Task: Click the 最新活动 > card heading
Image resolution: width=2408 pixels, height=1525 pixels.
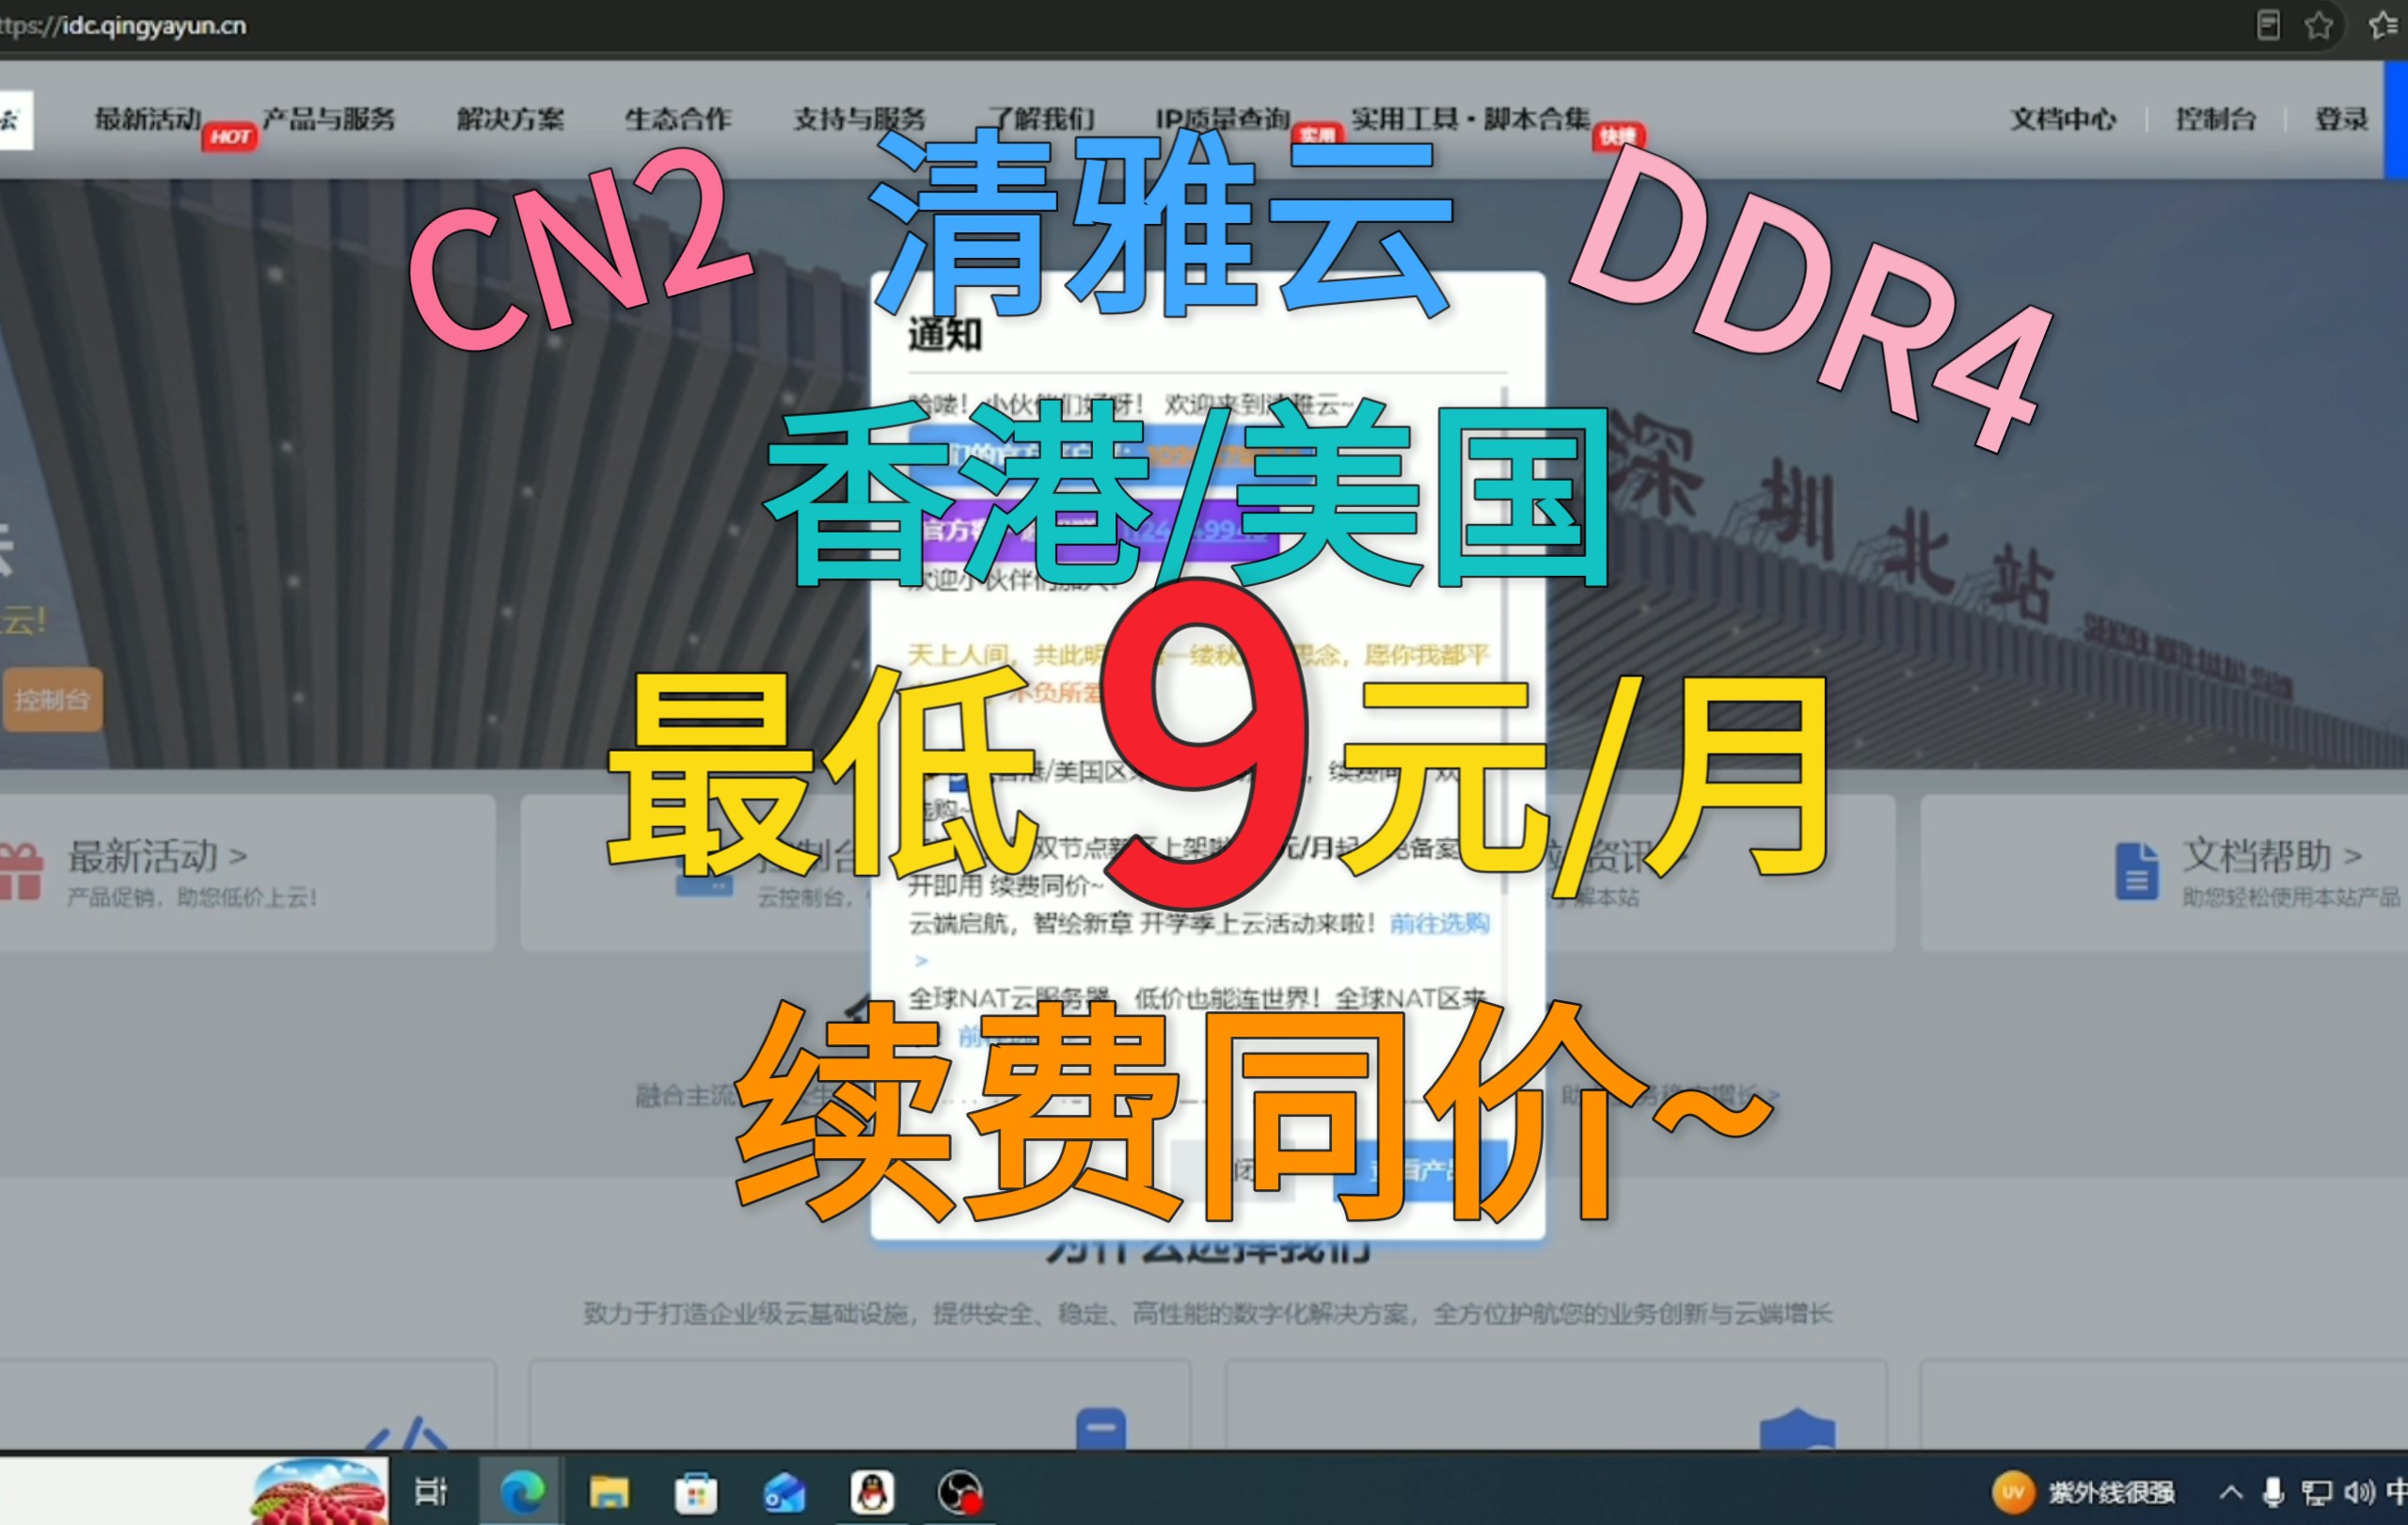Action: coord(157,857)
